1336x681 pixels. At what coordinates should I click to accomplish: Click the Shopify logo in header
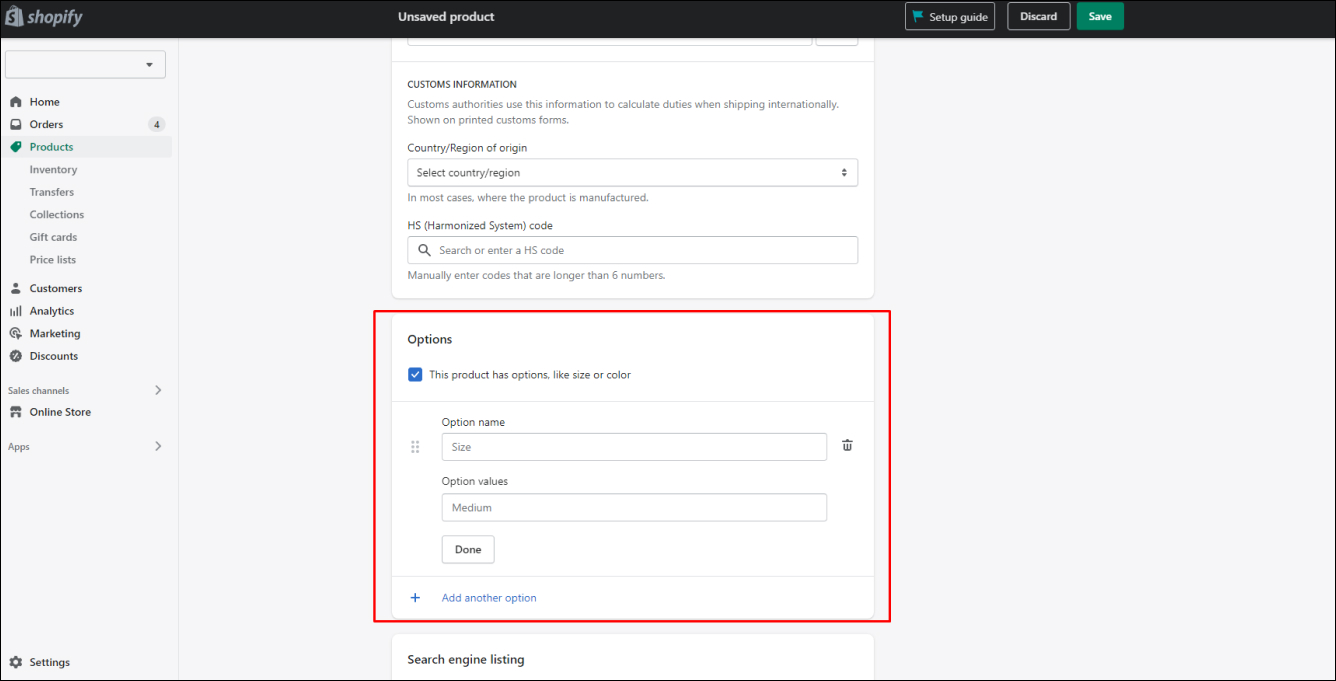[x=44, y=17]
